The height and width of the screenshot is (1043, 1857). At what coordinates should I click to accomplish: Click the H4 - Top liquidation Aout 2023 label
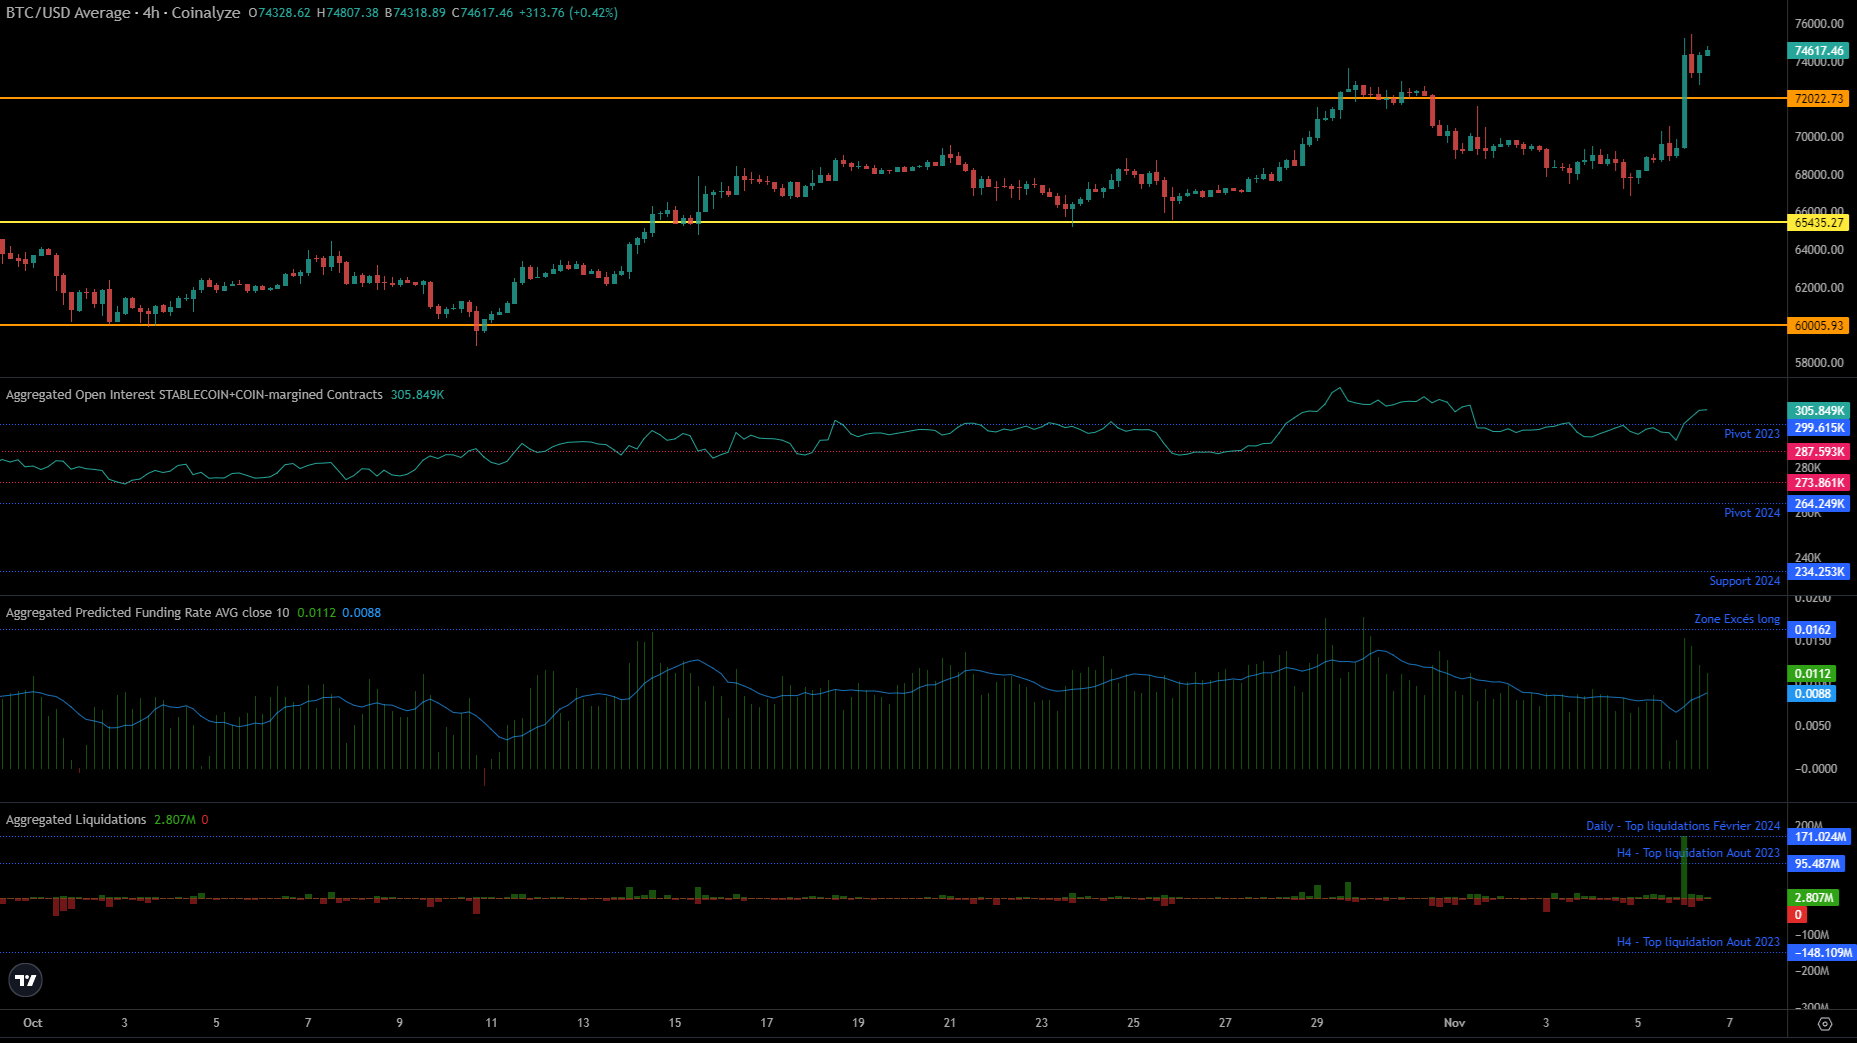(1698, 852)
